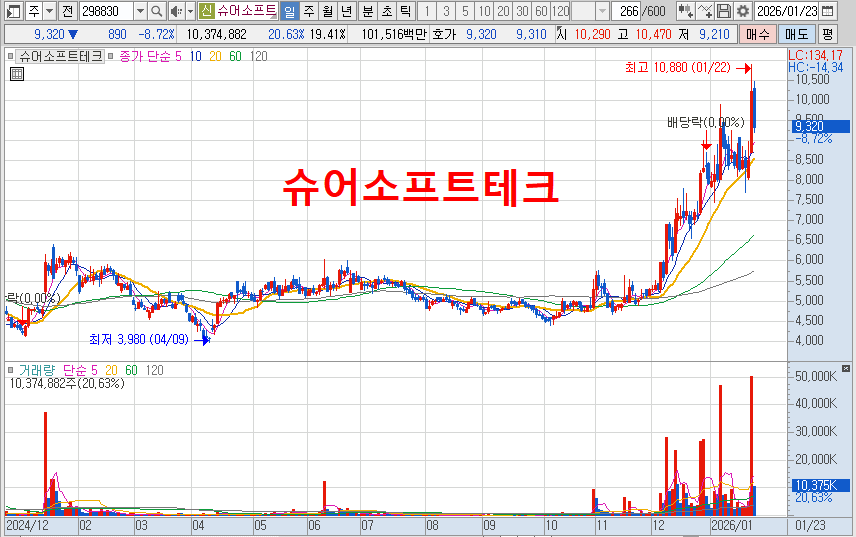This screenshot has width=856, height=537.
Task: Click the blue 10-day moving average legend
Action: [x=195, y=56]
